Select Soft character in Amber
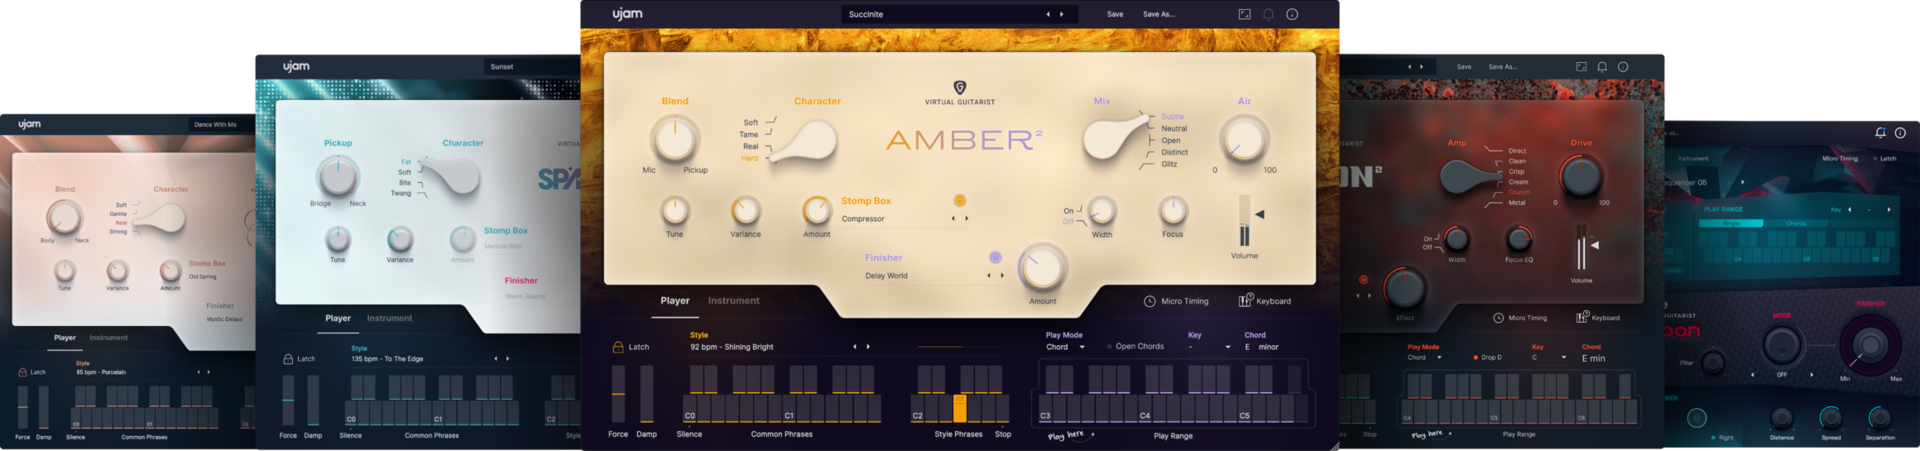Viewport: 1920px width, 451px height. 750,123
